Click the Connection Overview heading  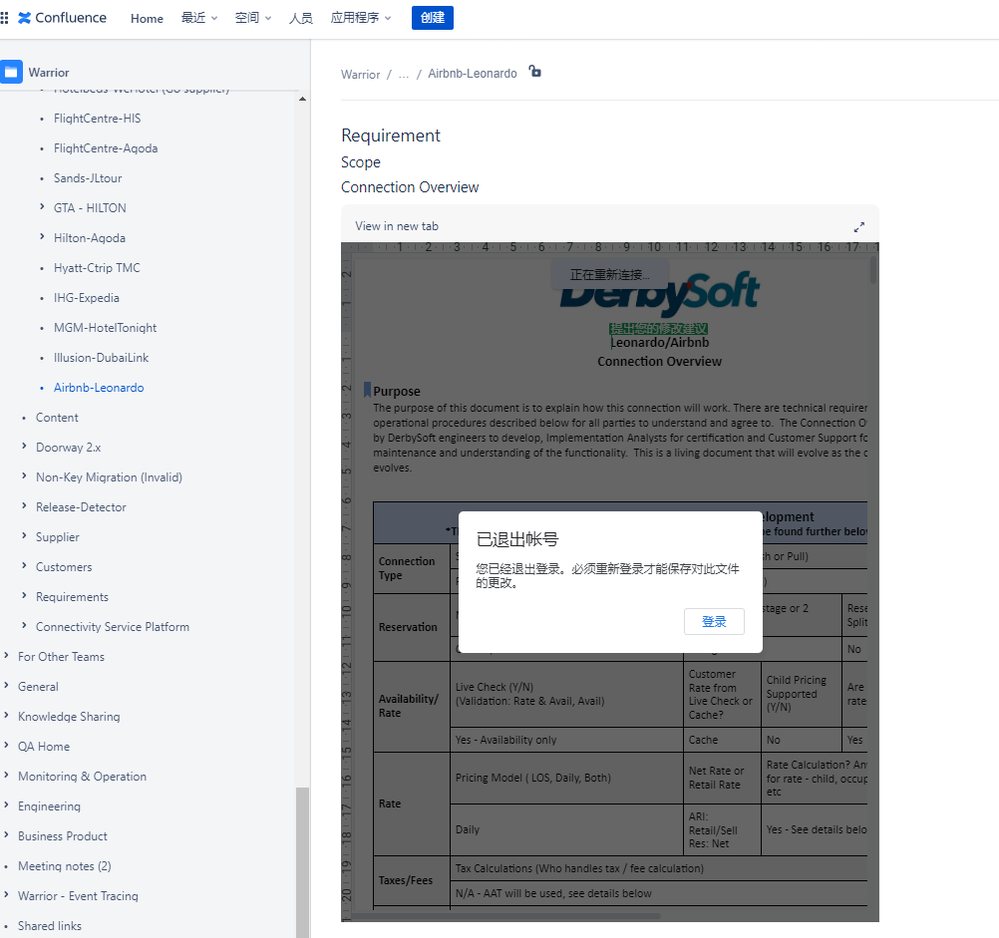pos(410,187)
